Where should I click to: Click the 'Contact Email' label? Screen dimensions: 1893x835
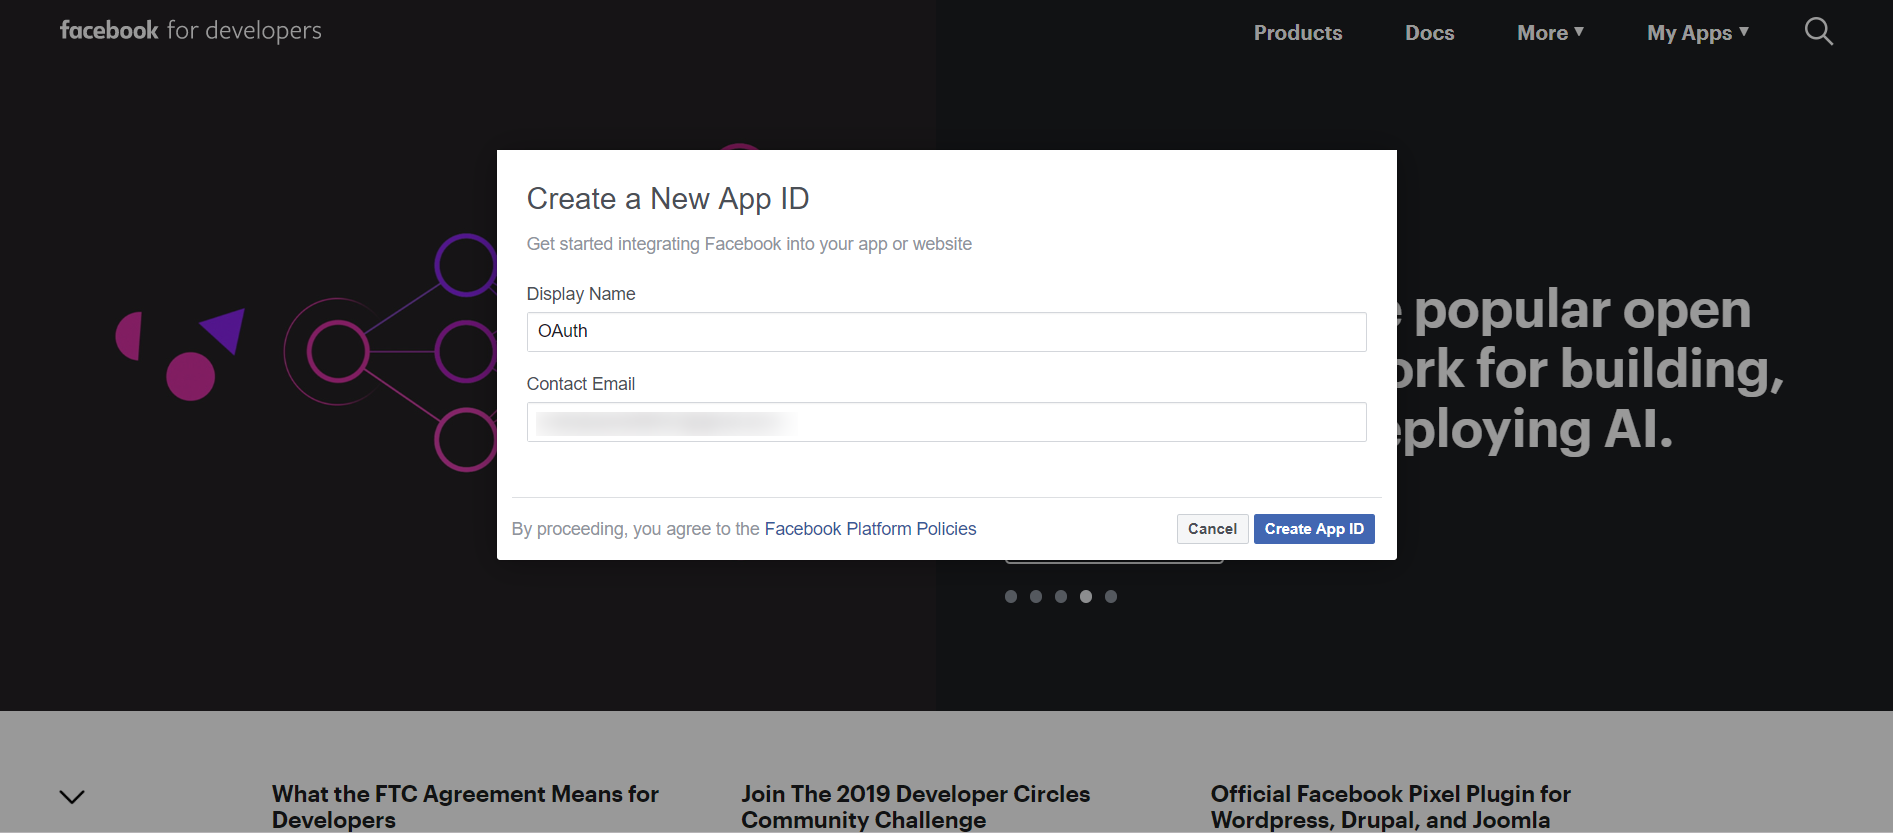click(x=581, y=384)
